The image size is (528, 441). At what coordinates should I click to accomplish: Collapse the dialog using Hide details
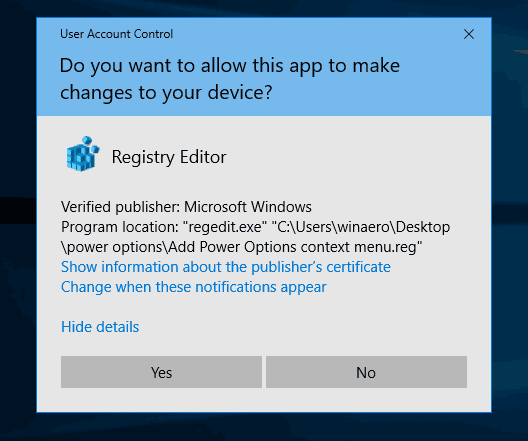click(100, 327)
